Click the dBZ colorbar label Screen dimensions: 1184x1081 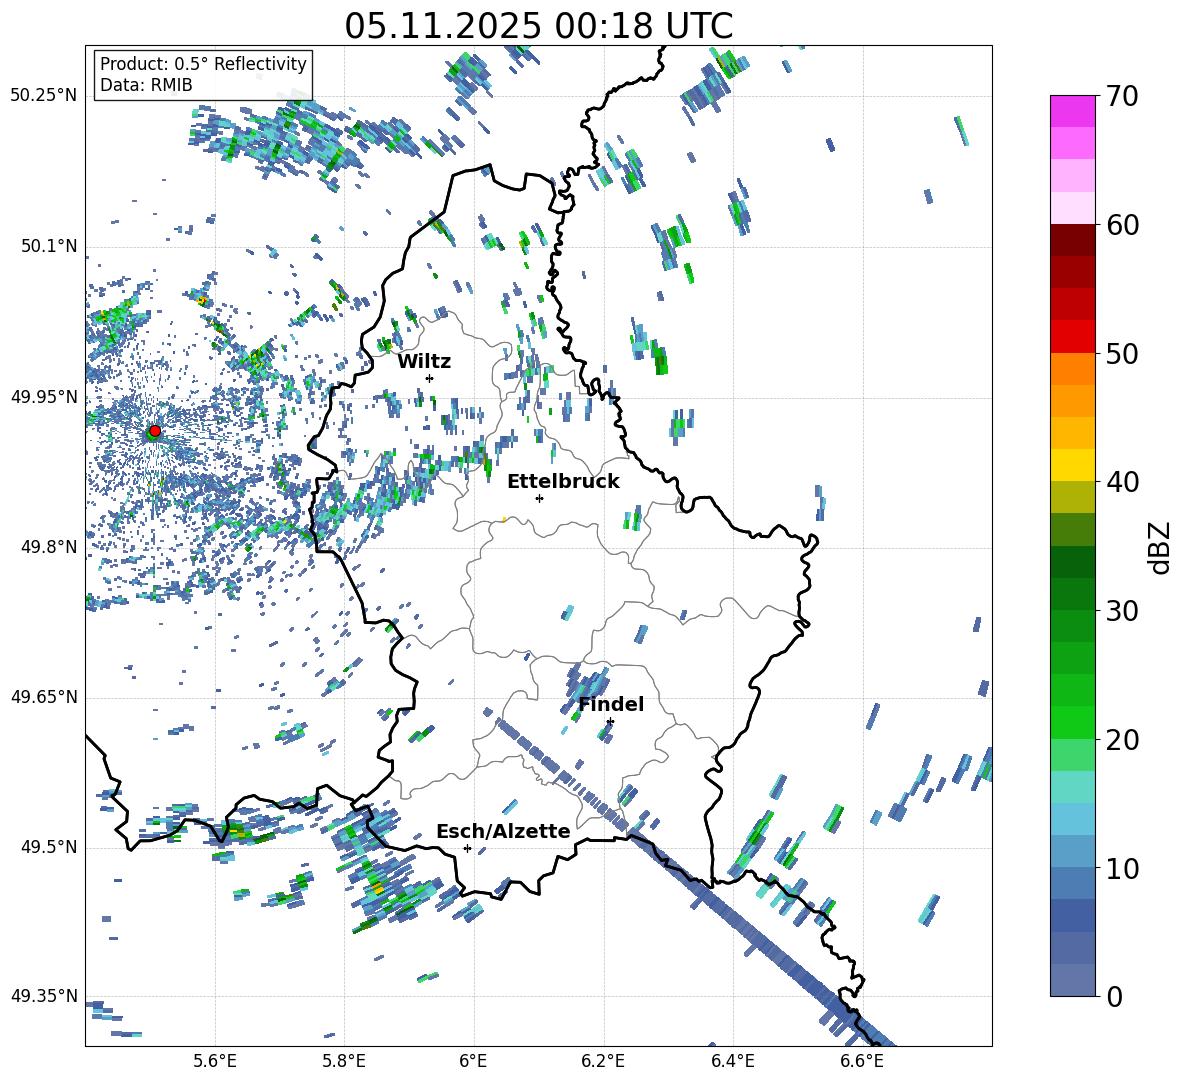(x=1161, y=547)
